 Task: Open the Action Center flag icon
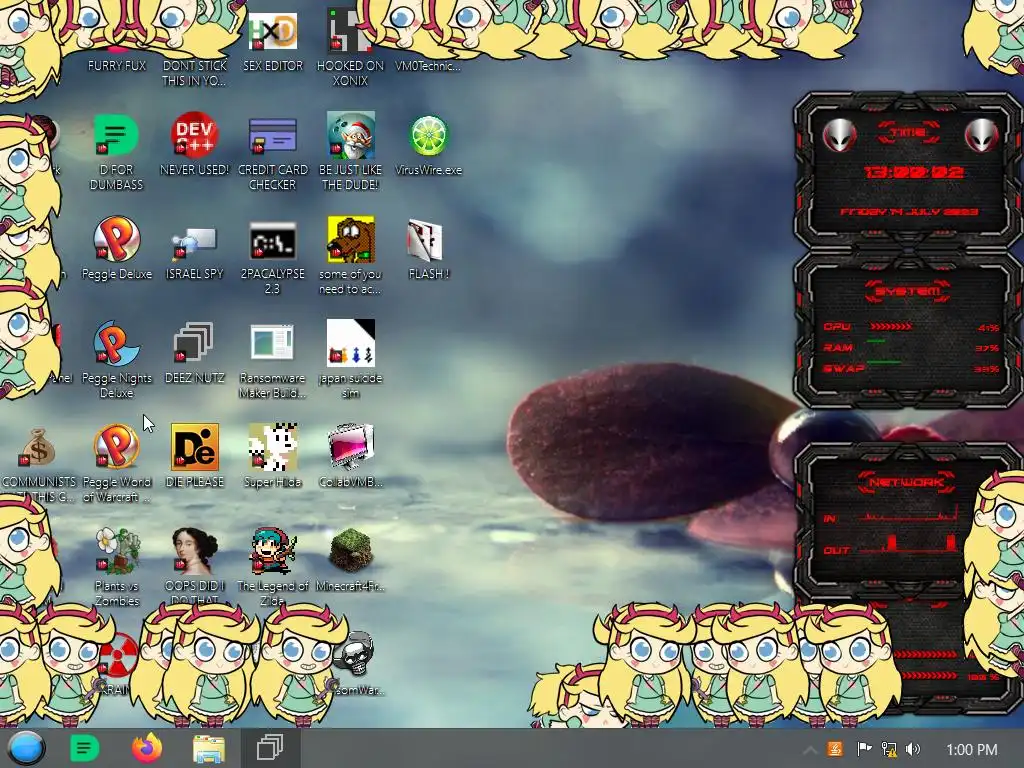click(x=863, y=749)
